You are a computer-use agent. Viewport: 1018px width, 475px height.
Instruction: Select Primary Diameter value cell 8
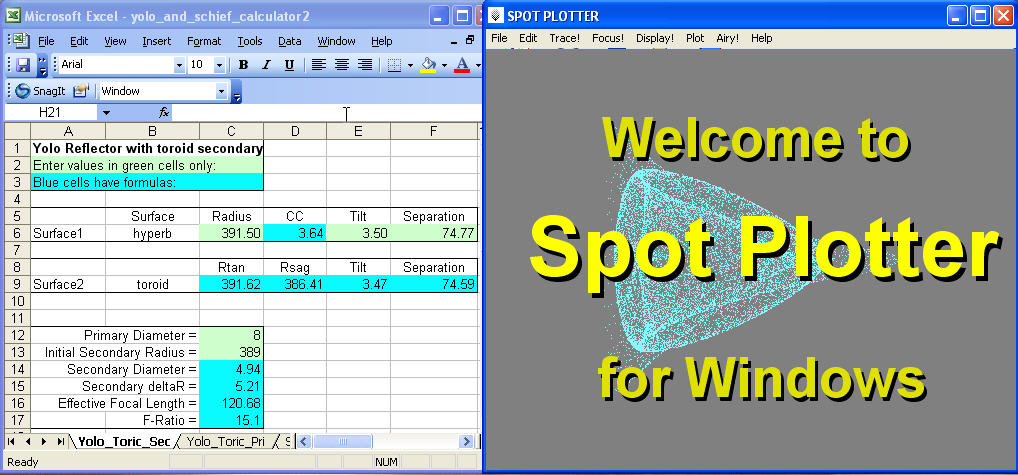click(231, 335)
